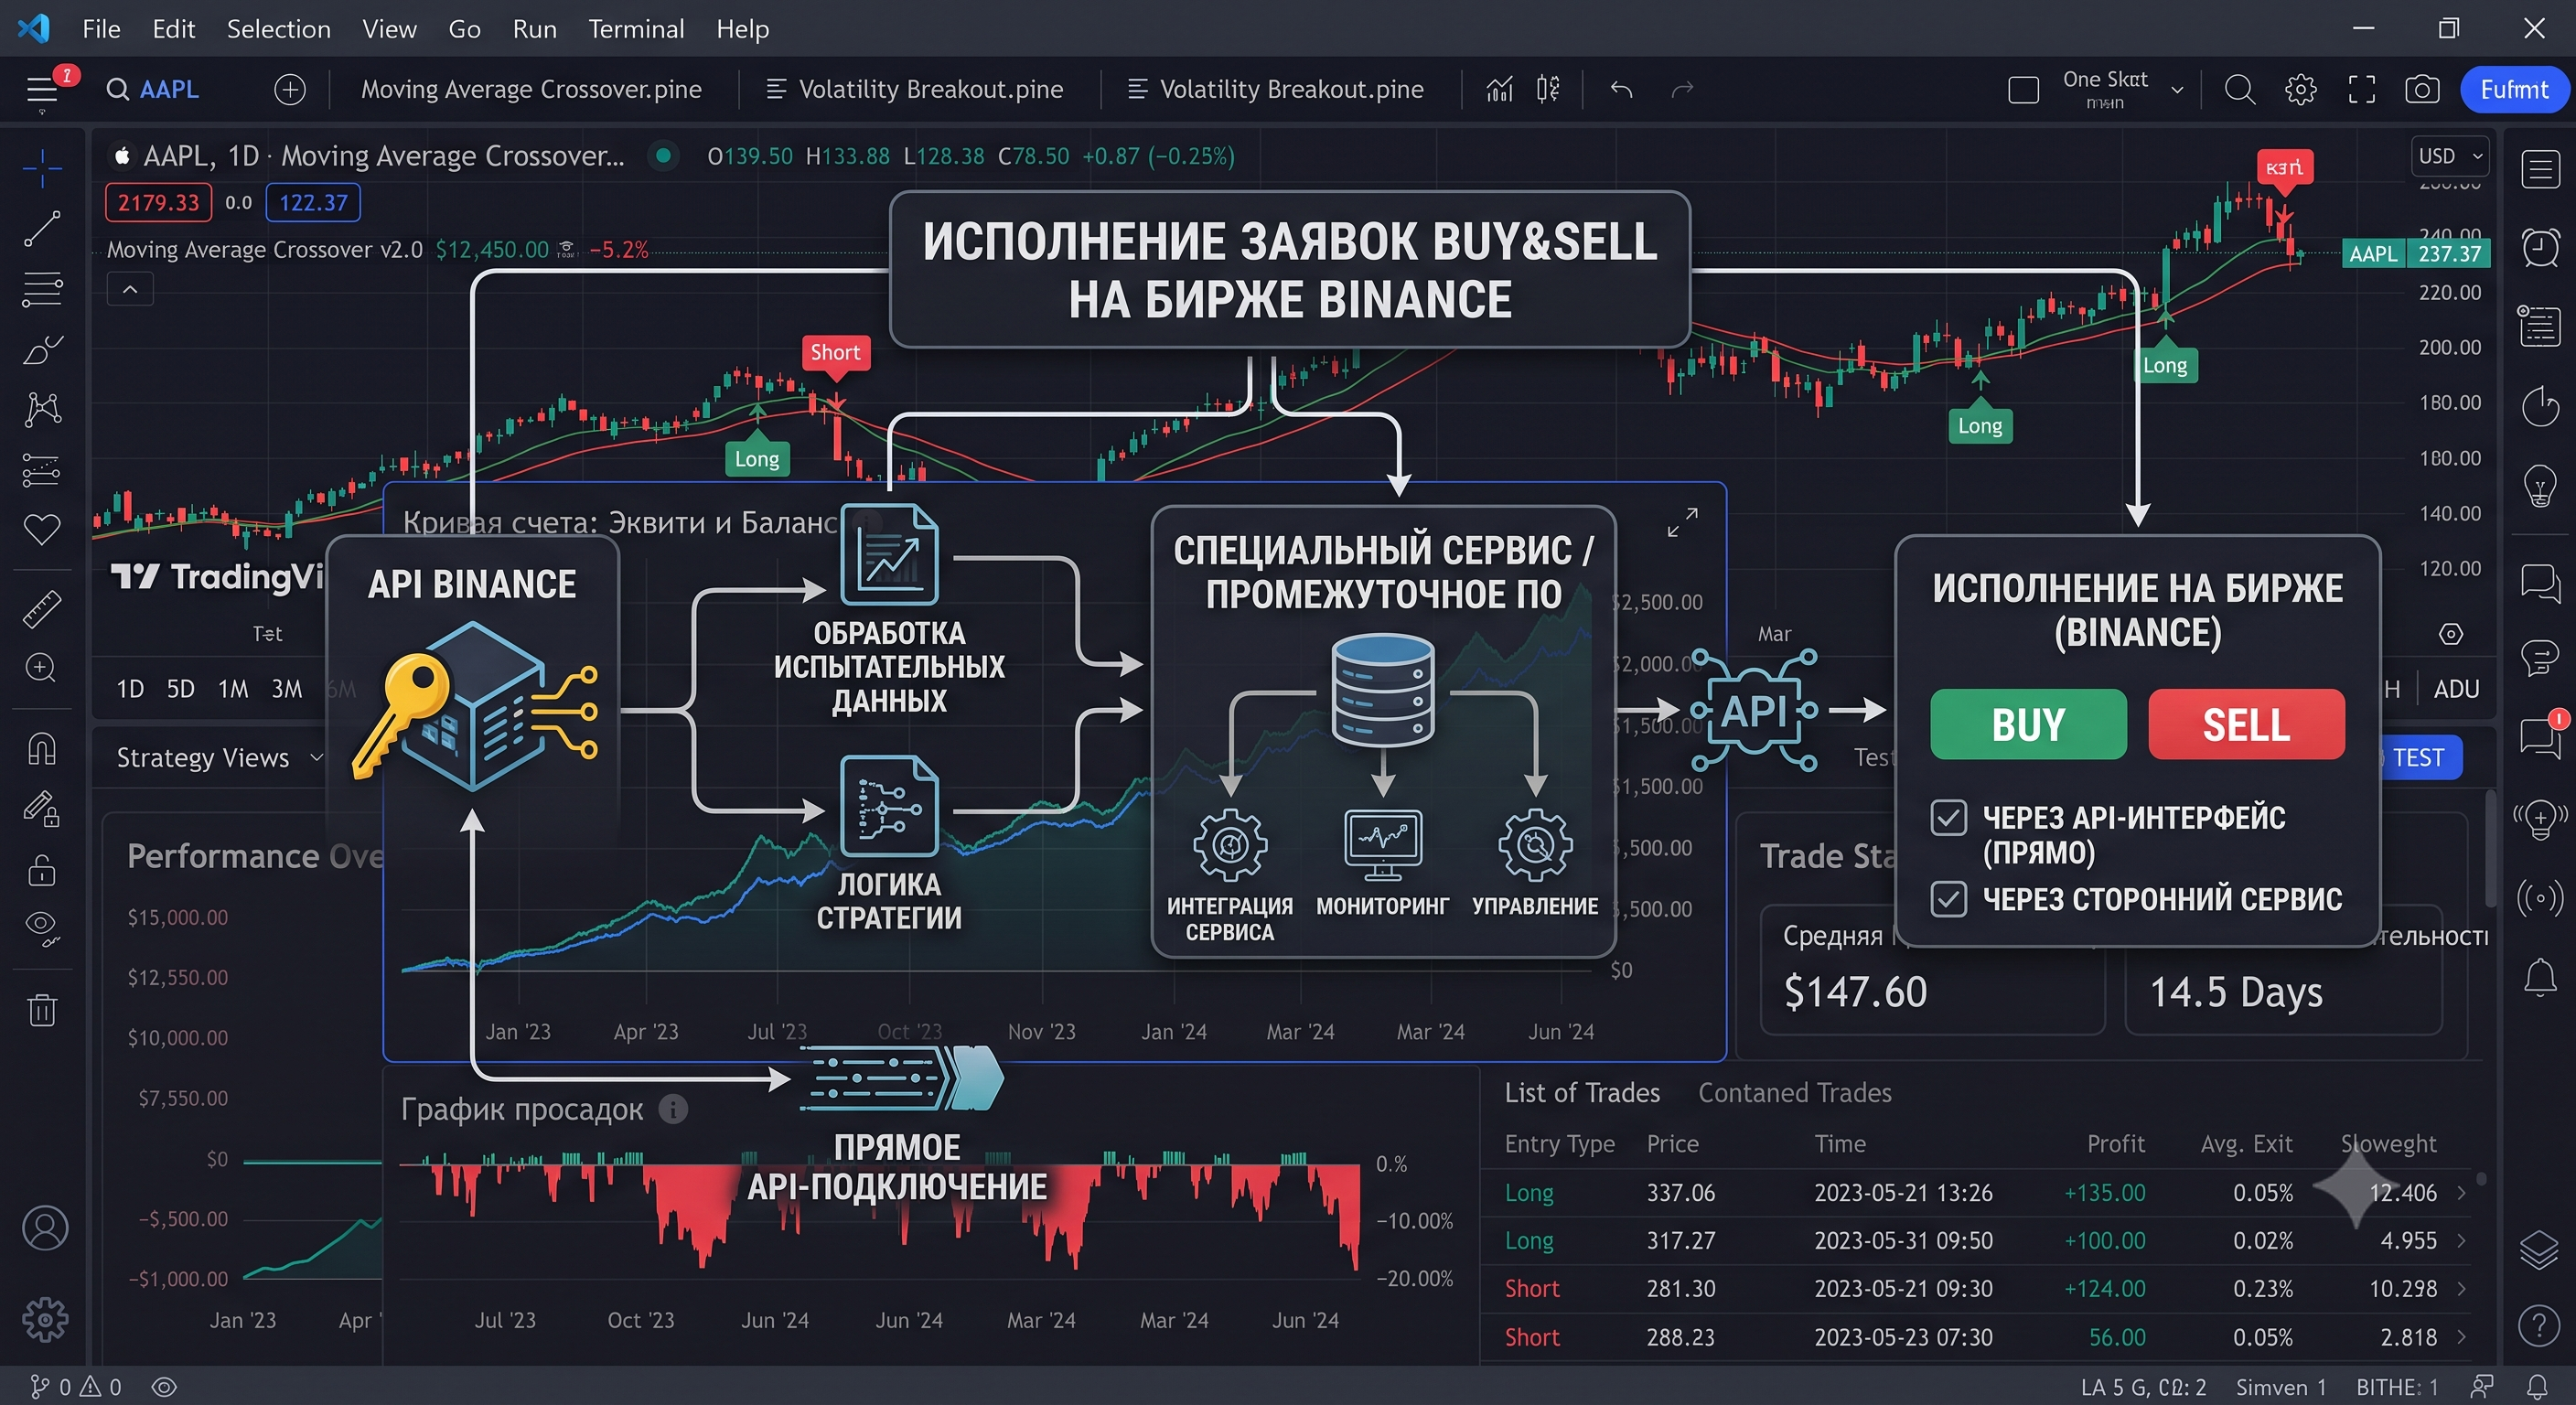The width and height of the screenshot is (2576, 1405).
Task: Open the notifications bell in right sidebar
Action: tap(2540, 976)
